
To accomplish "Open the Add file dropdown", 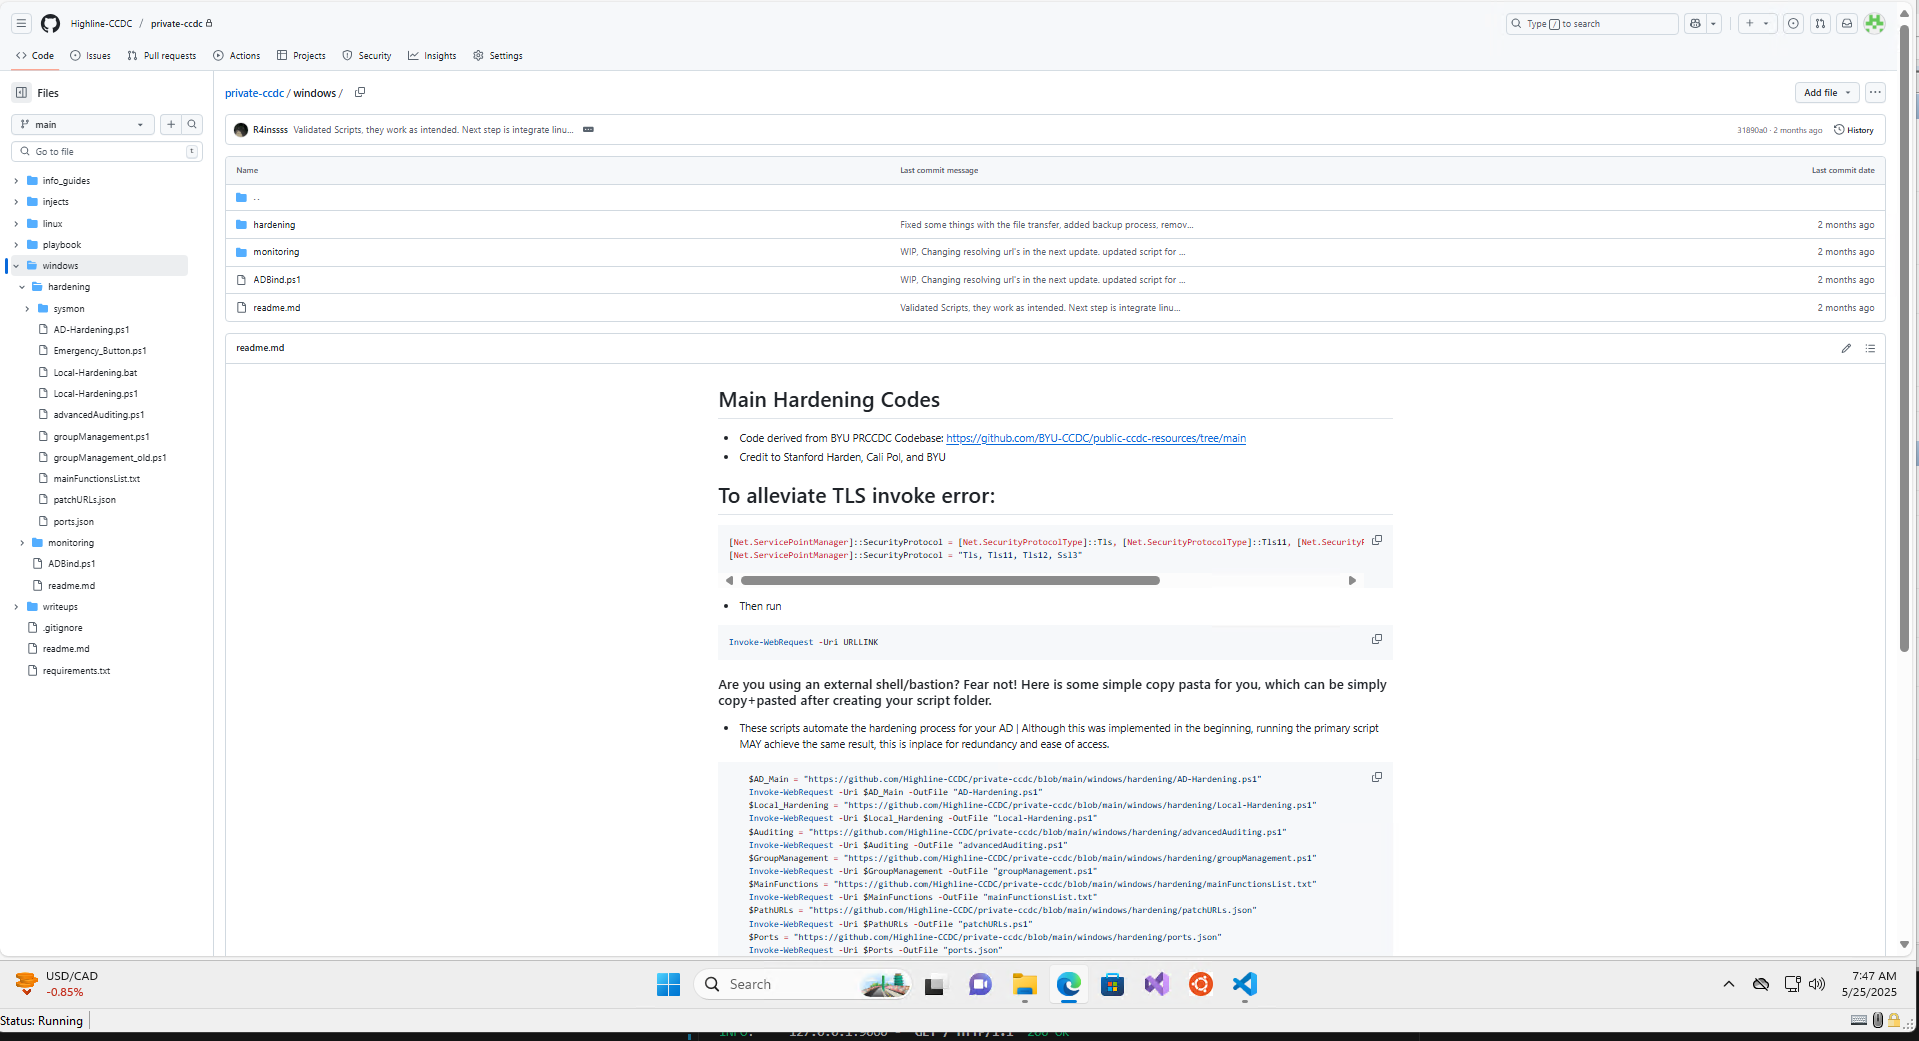I will (x=1826, y=93).
